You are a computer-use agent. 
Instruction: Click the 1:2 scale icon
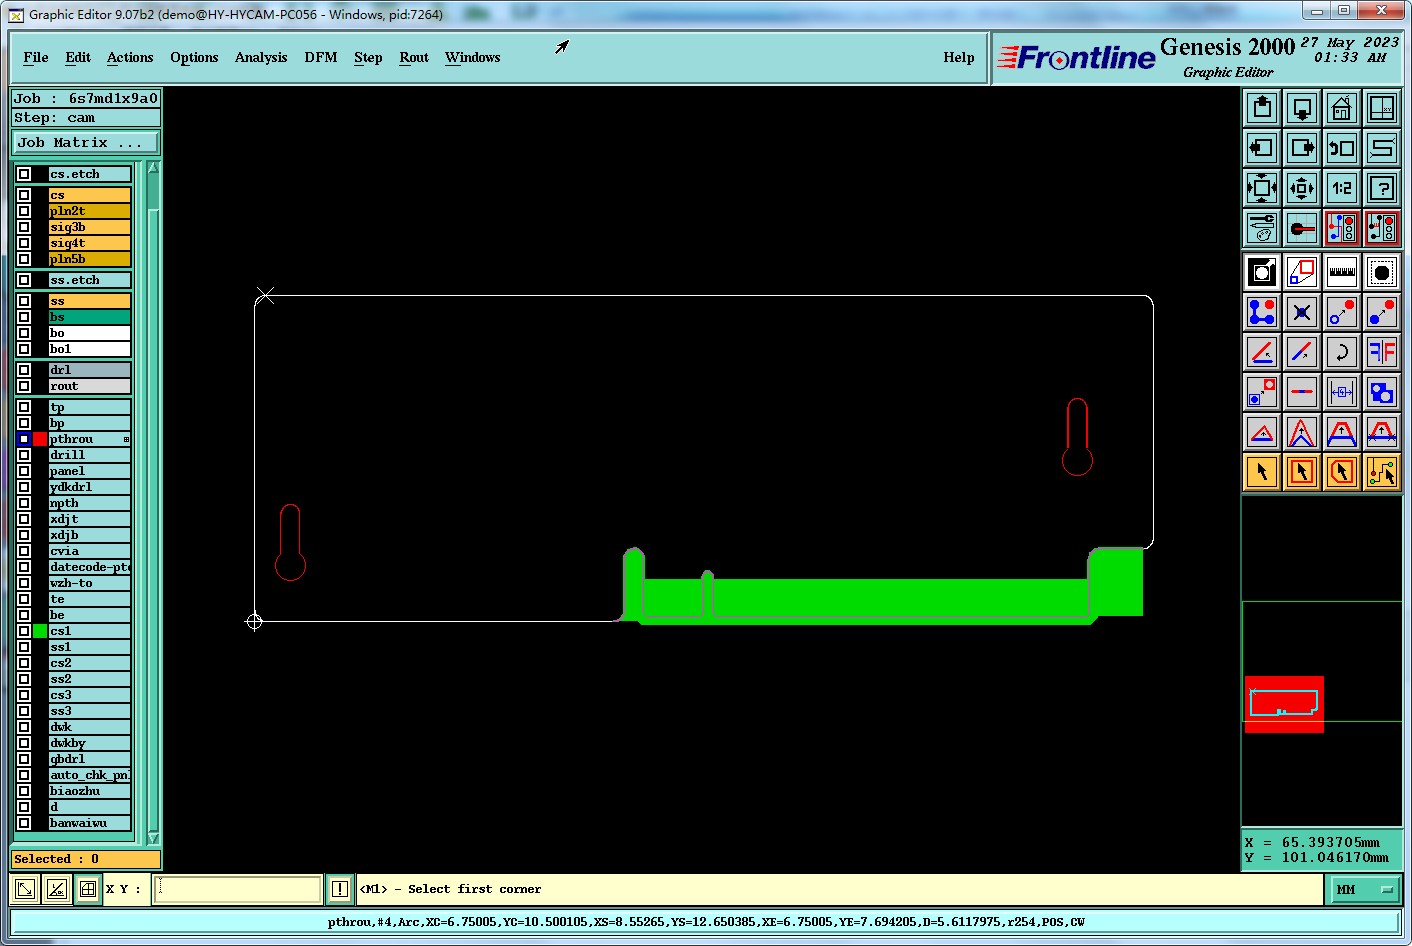point(1342,188)
